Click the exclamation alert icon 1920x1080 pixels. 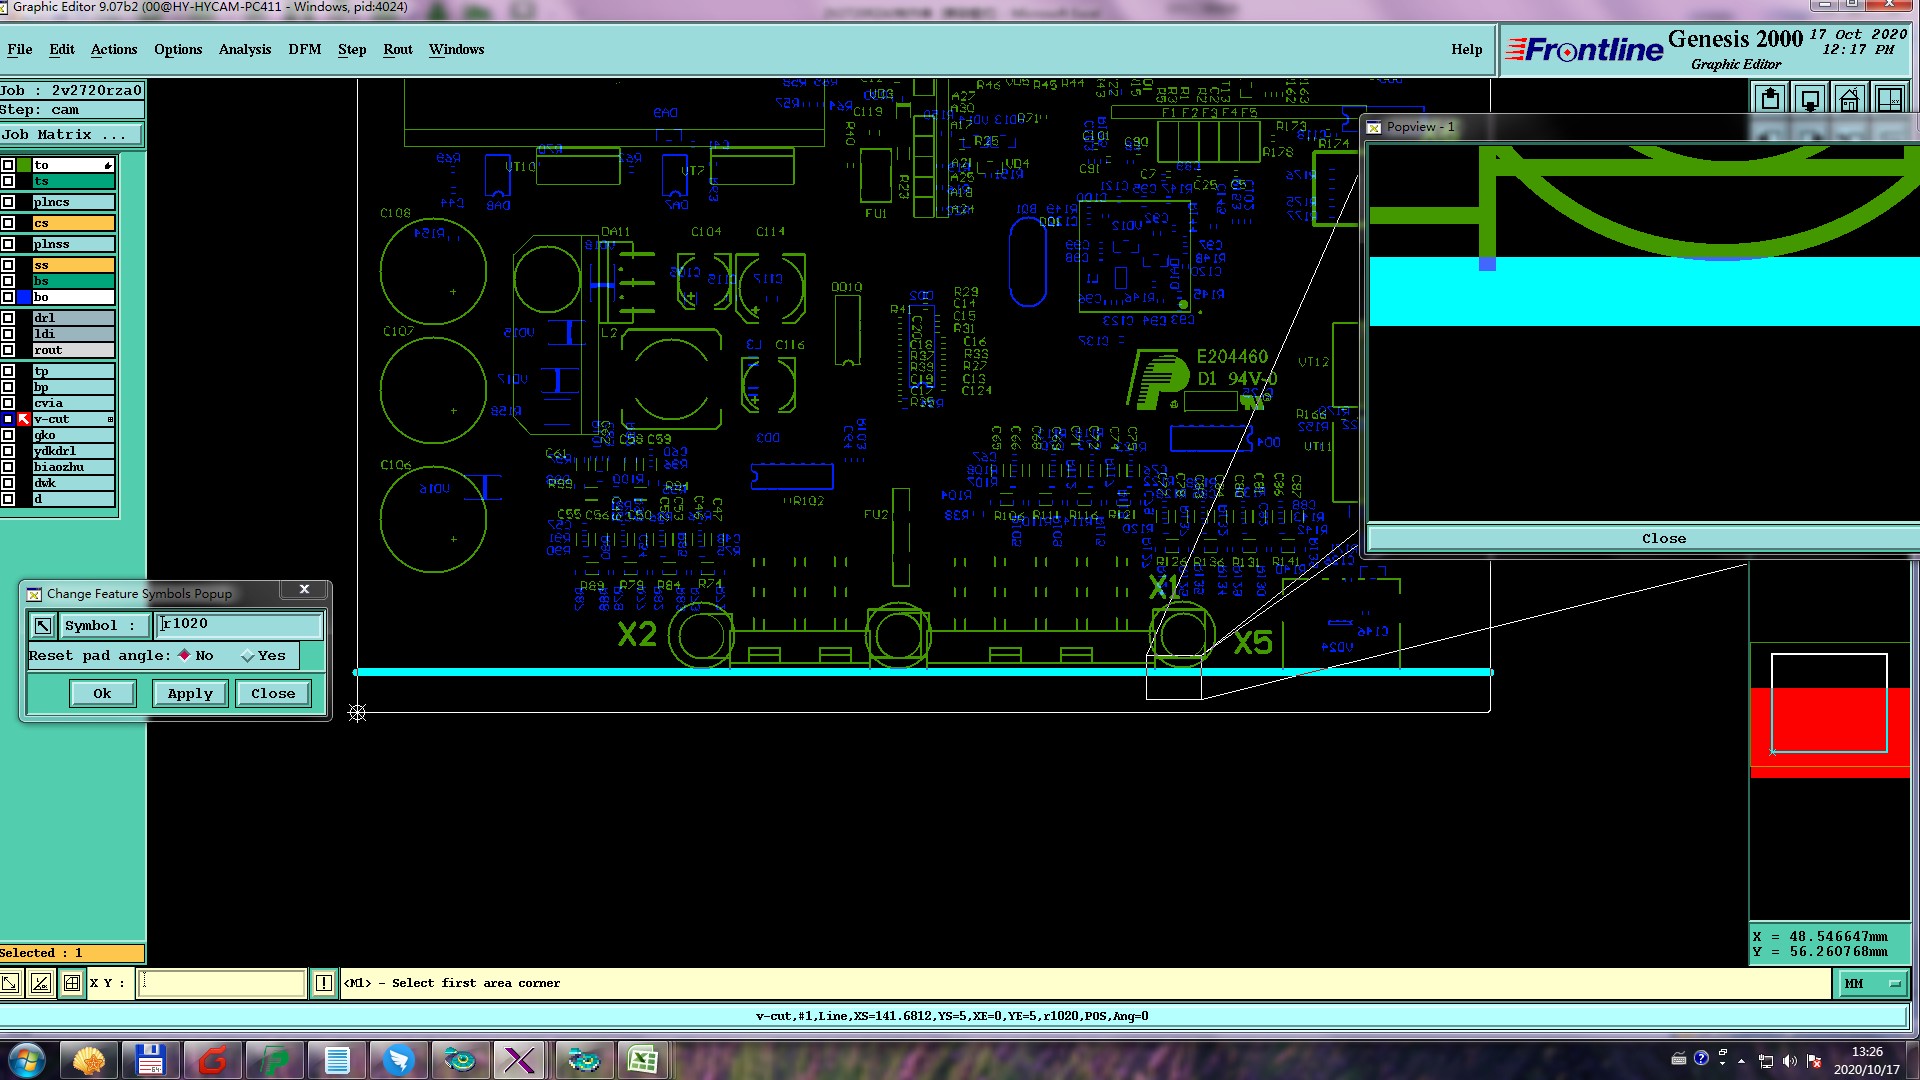pos(324,983)
